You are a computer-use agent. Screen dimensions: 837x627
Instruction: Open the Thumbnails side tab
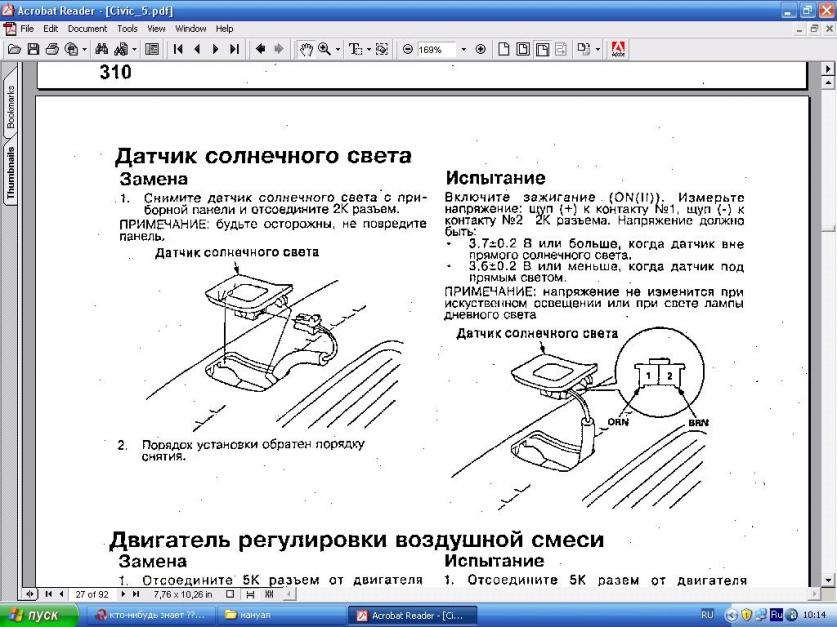[x=10, y=173]
